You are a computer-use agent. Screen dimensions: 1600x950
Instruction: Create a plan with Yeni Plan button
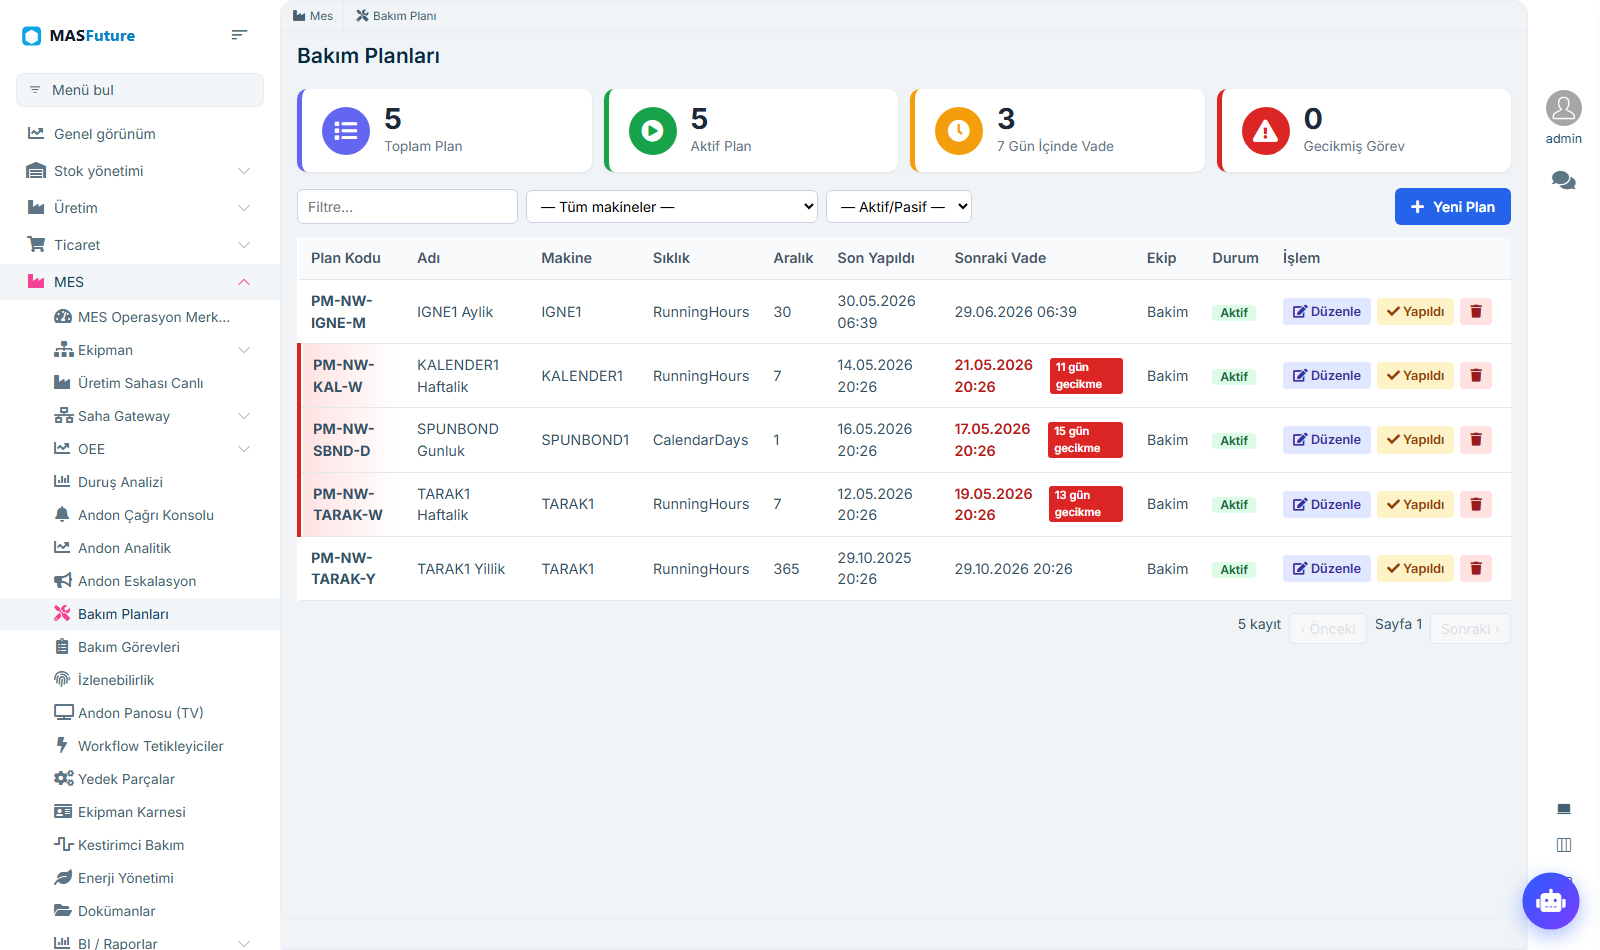click(x=1453, y=207)
